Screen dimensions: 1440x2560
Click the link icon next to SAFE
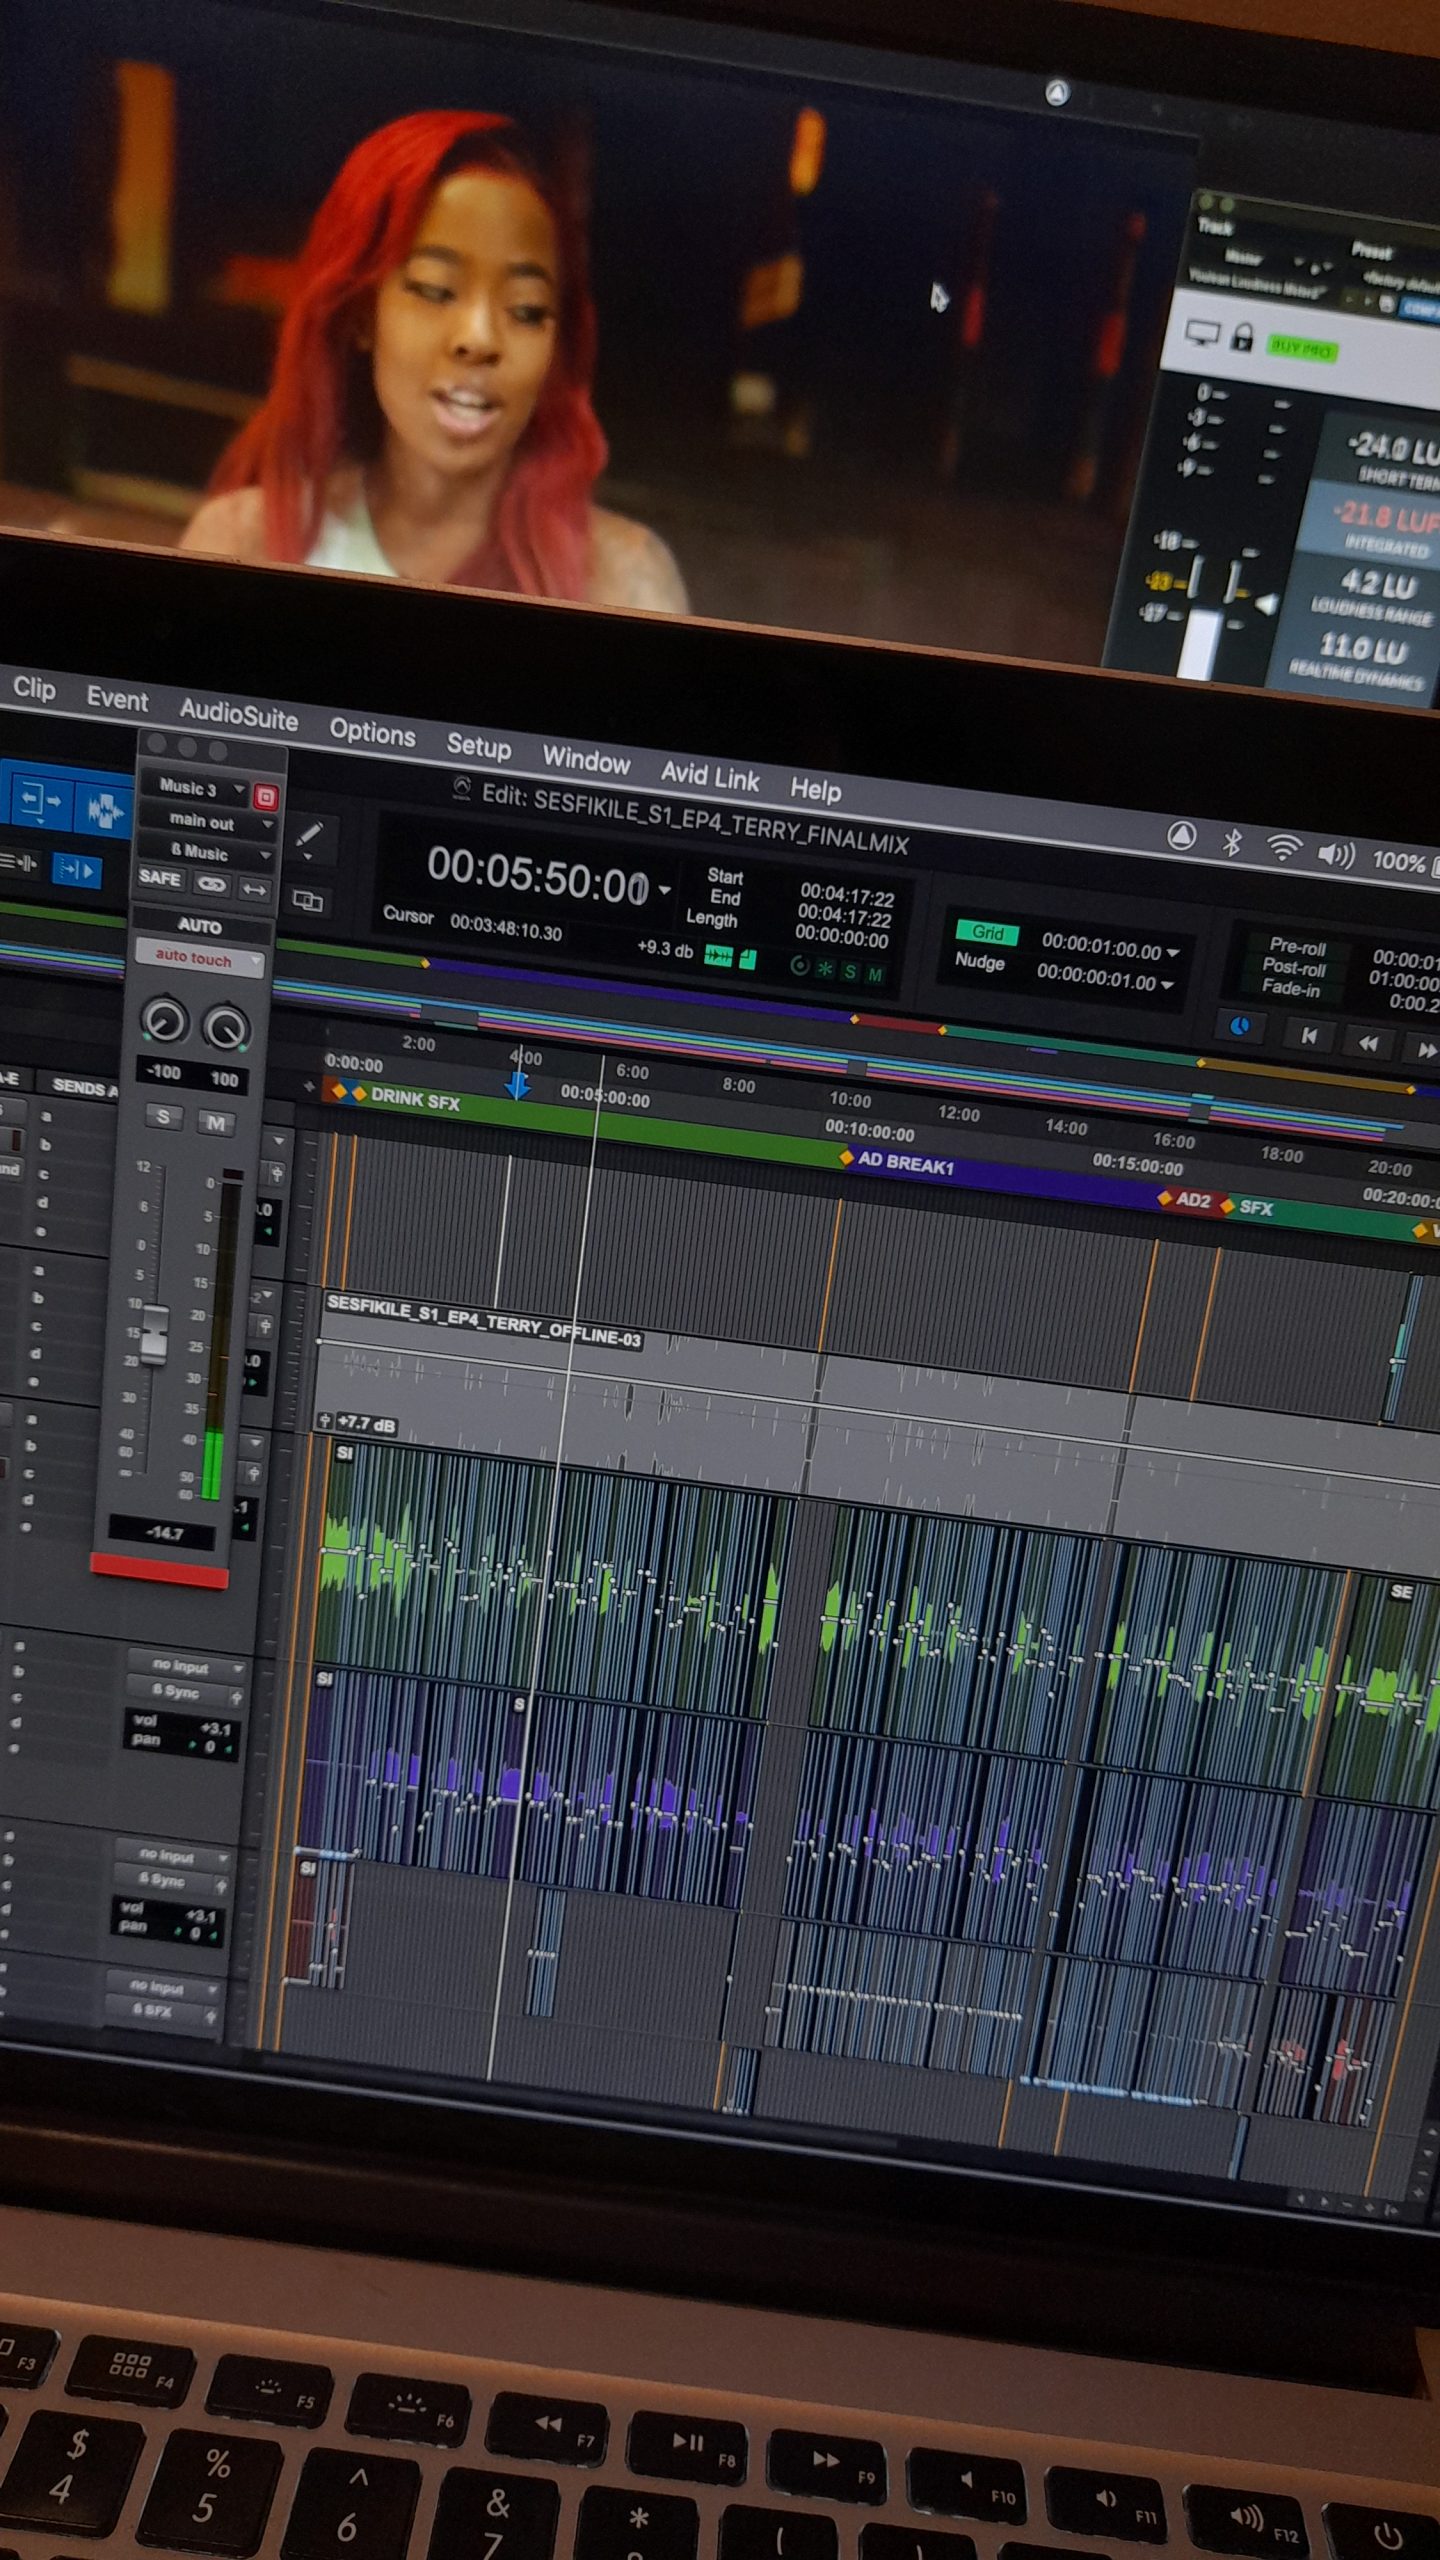point(211,884)
